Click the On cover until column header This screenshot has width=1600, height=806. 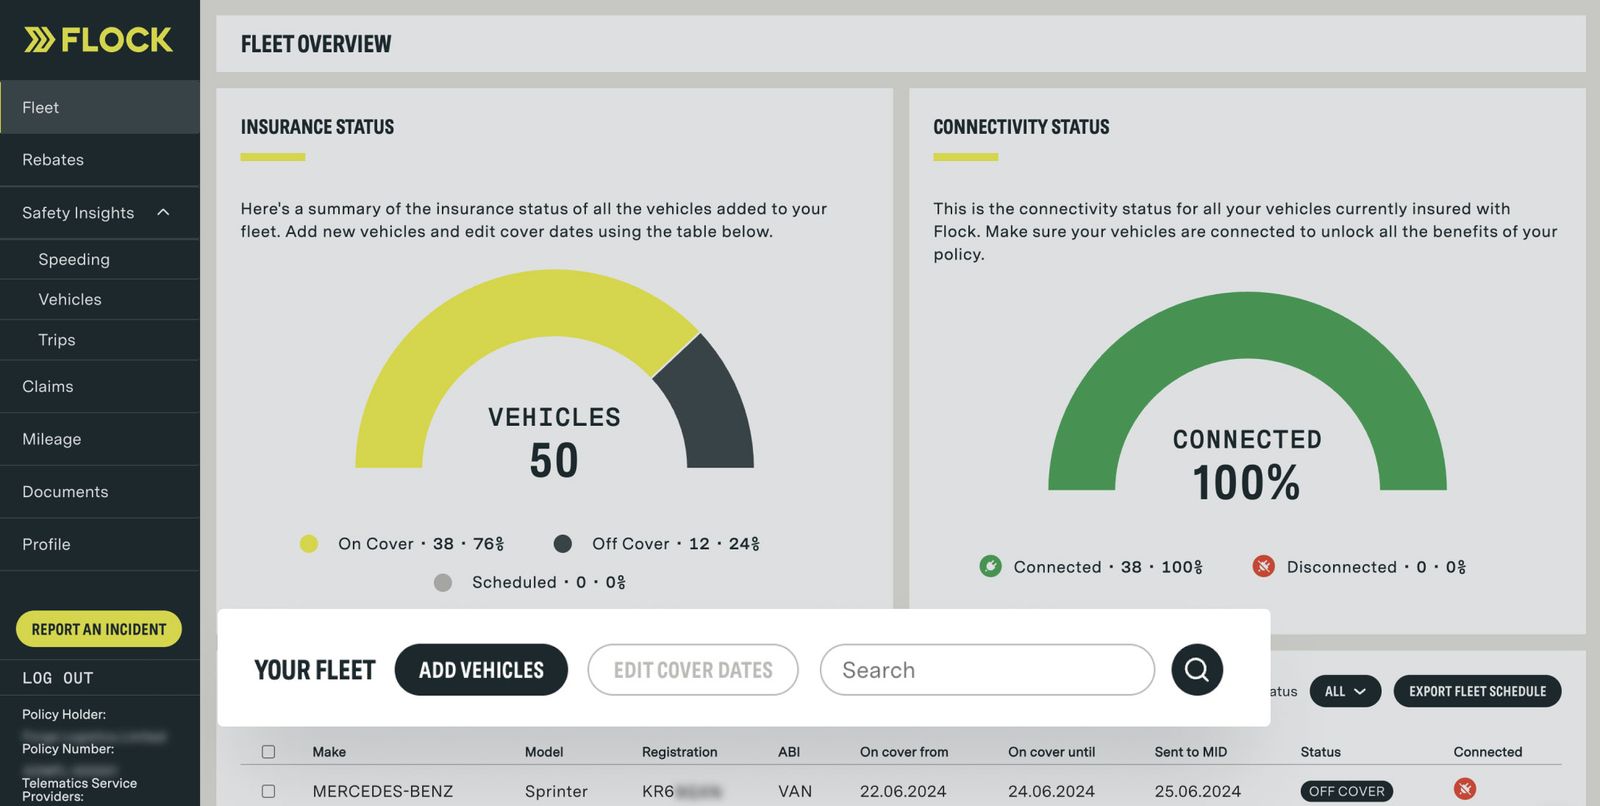coord(1052,752)
